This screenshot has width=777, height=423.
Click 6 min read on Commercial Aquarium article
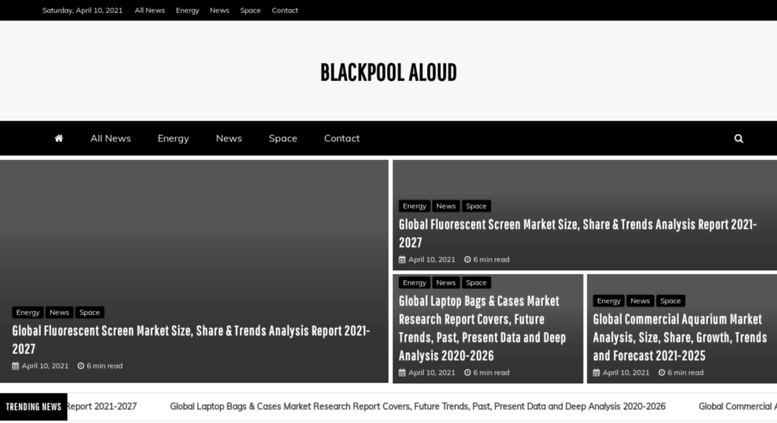pyautogui.click(x=685, y=372)
